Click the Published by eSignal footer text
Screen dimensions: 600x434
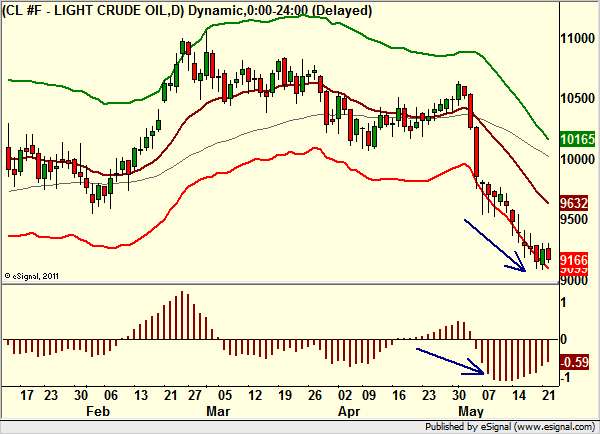pos(510,427)
